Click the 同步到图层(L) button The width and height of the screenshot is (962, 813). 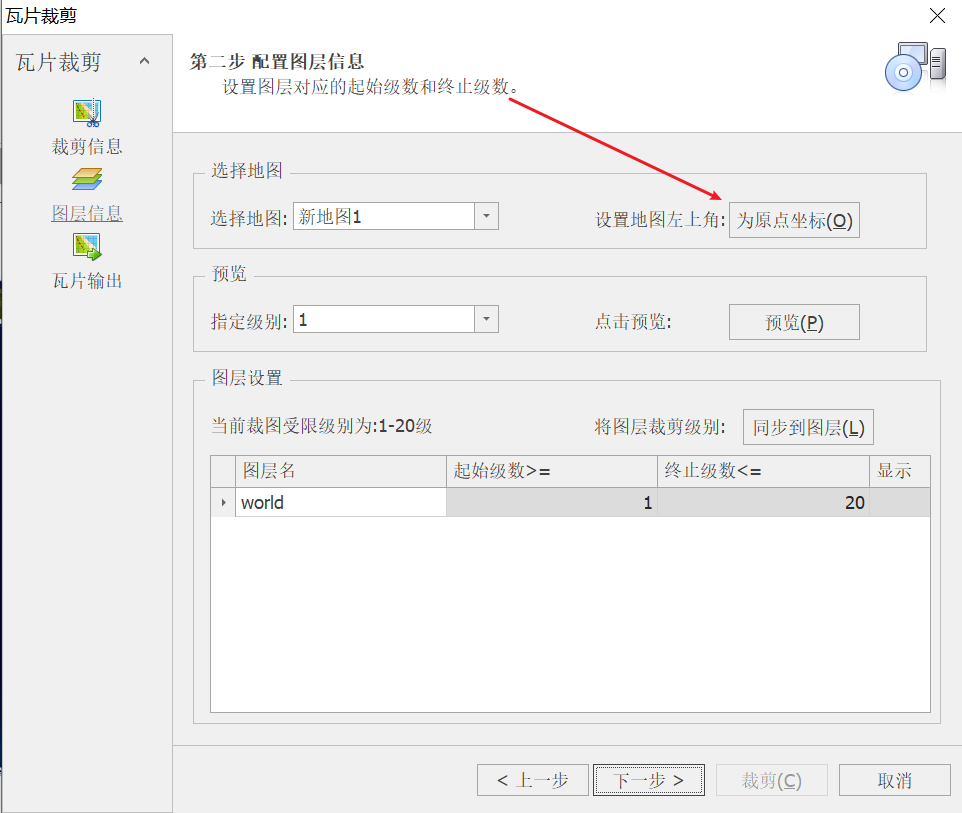808,427
